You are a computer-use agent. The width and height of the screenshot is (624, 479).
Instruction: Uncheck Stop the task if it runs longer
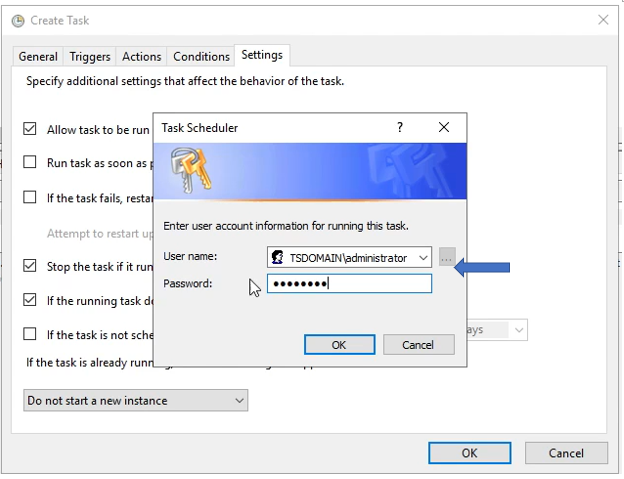(x=29, y=265)
